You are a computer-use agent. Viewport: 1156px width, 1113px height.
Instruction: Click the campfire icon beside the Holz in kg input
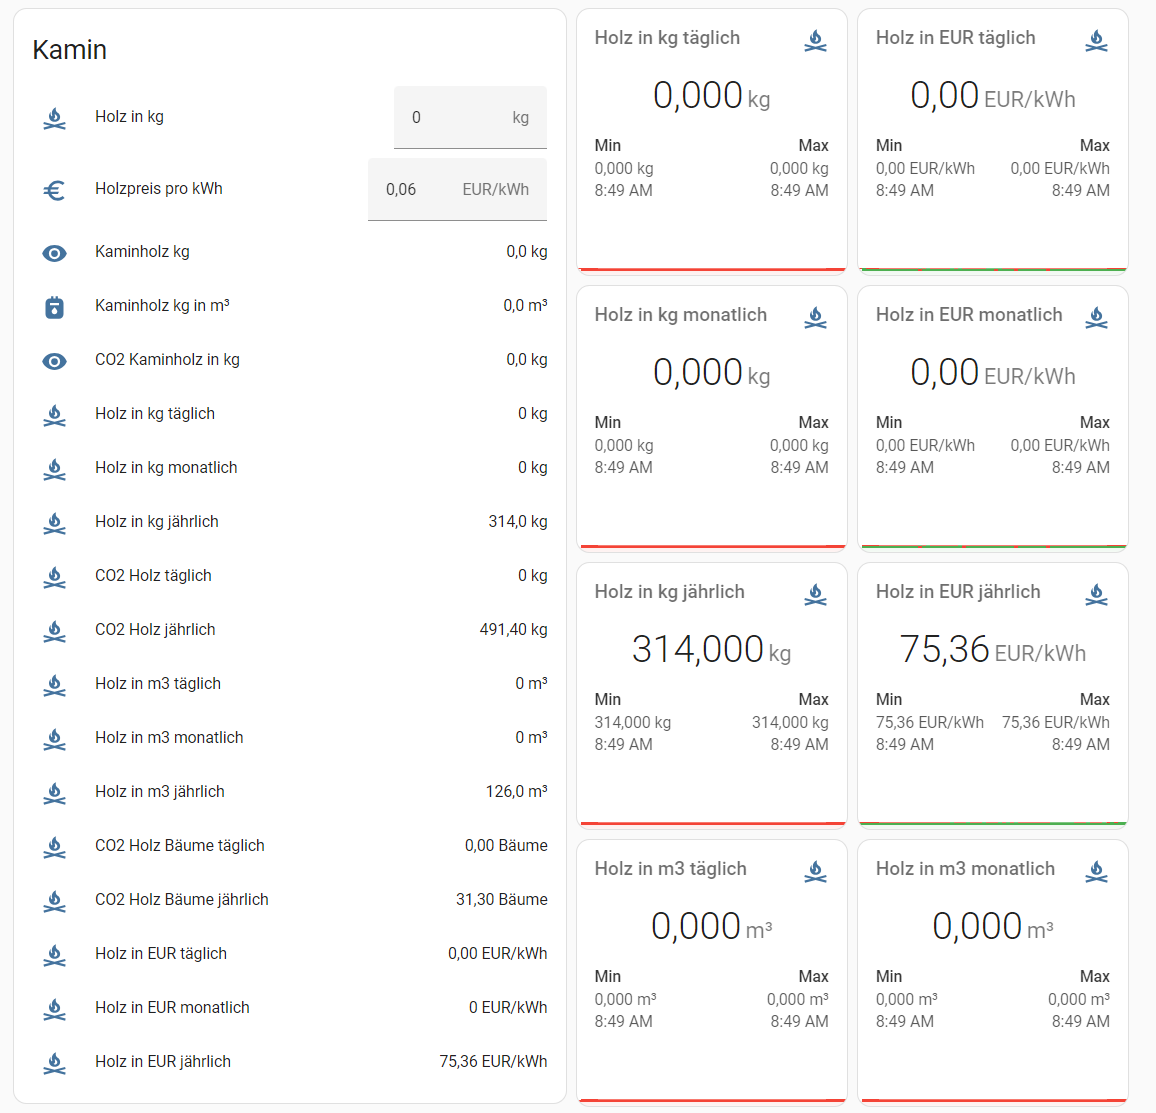[x=55, y=118]
